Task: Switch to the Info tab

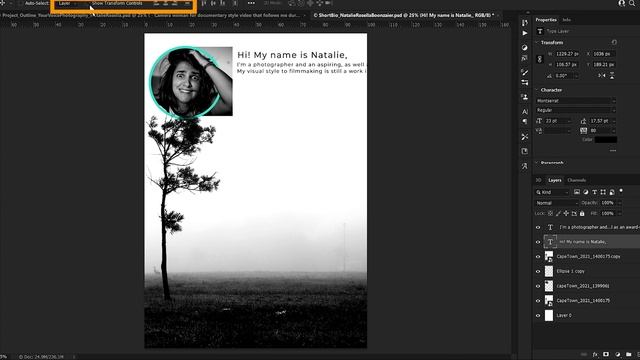Action: [x=567, y=20]
